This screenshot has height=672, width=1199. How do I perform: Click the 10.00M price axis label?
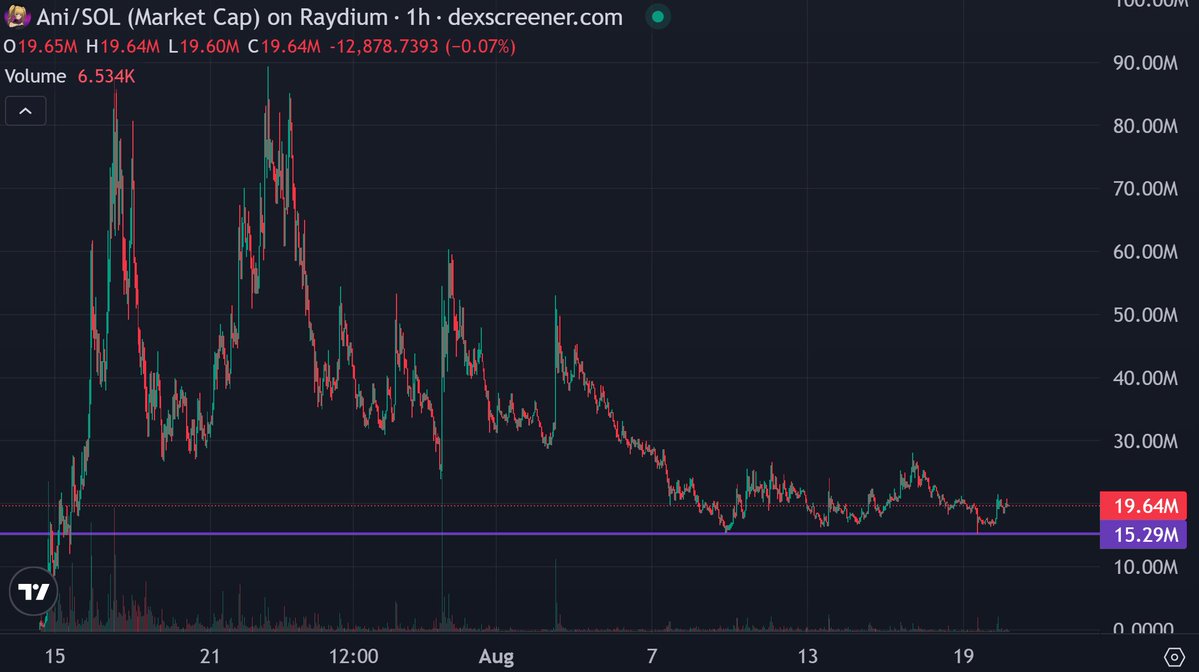tap(1145, 567)
